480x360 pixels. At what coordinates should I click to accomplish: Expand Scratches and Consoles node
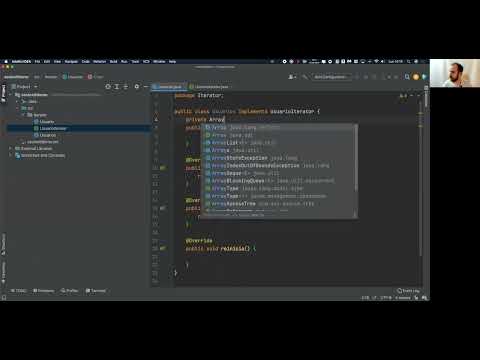10,156
